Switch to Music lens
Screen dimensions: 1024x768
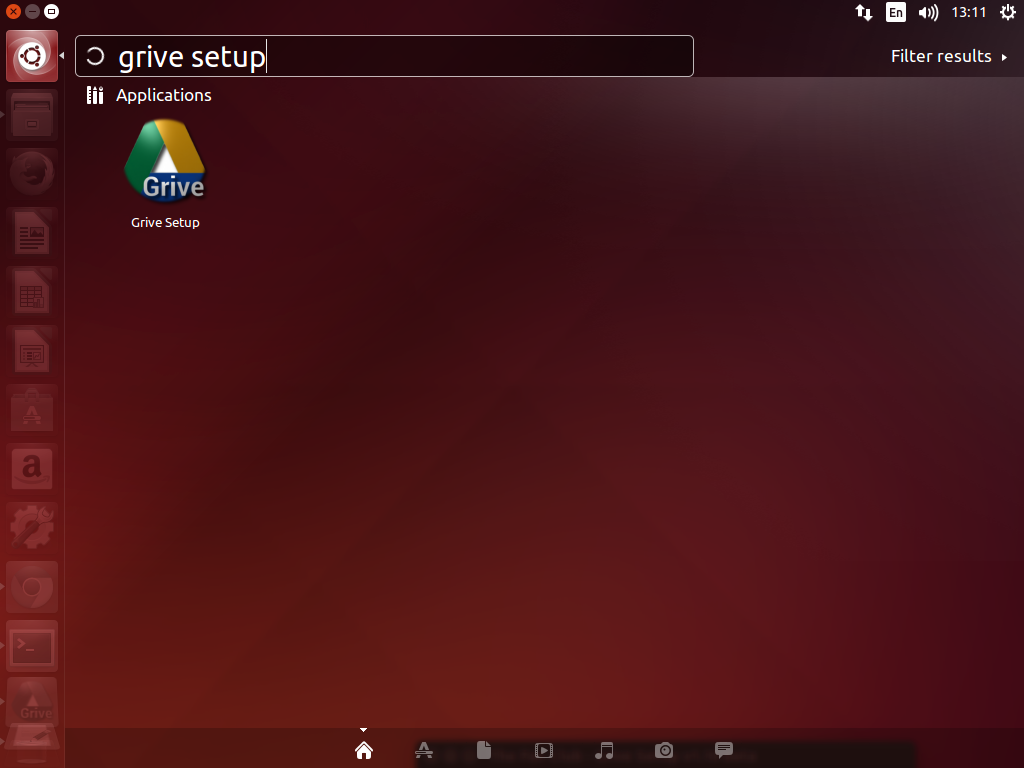click(x=604, y=750)
